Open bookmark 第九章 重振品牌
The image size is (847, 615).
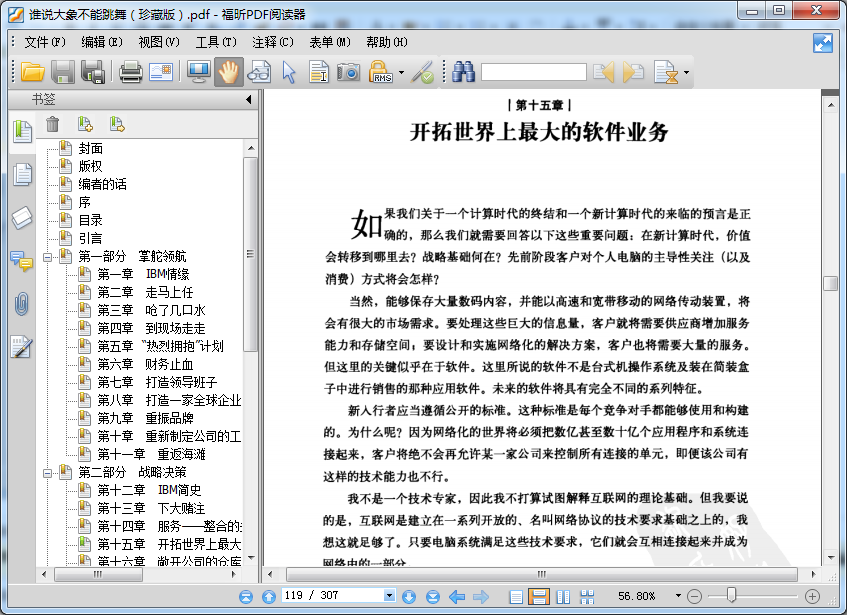pyautogui.click(x=145, y=418)
